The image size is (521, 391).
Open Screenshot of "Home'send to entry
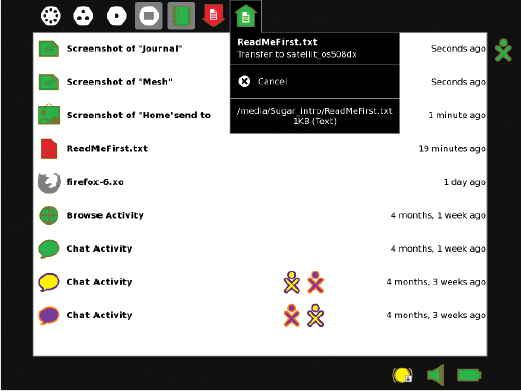[139, 115]
